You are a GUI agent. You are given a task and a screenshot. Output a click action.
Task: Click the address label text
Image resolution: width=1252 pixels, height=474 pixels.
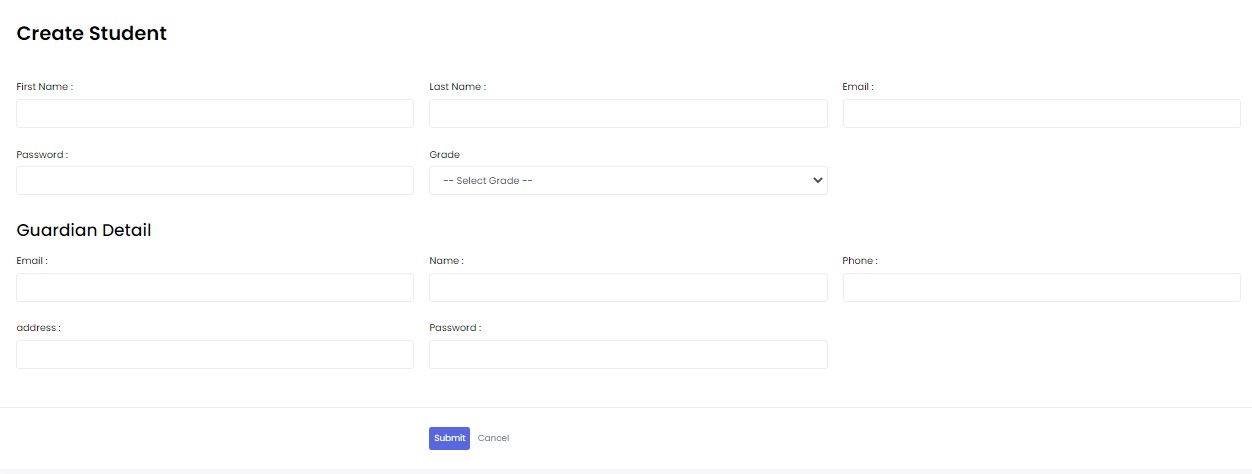(38, 328)
